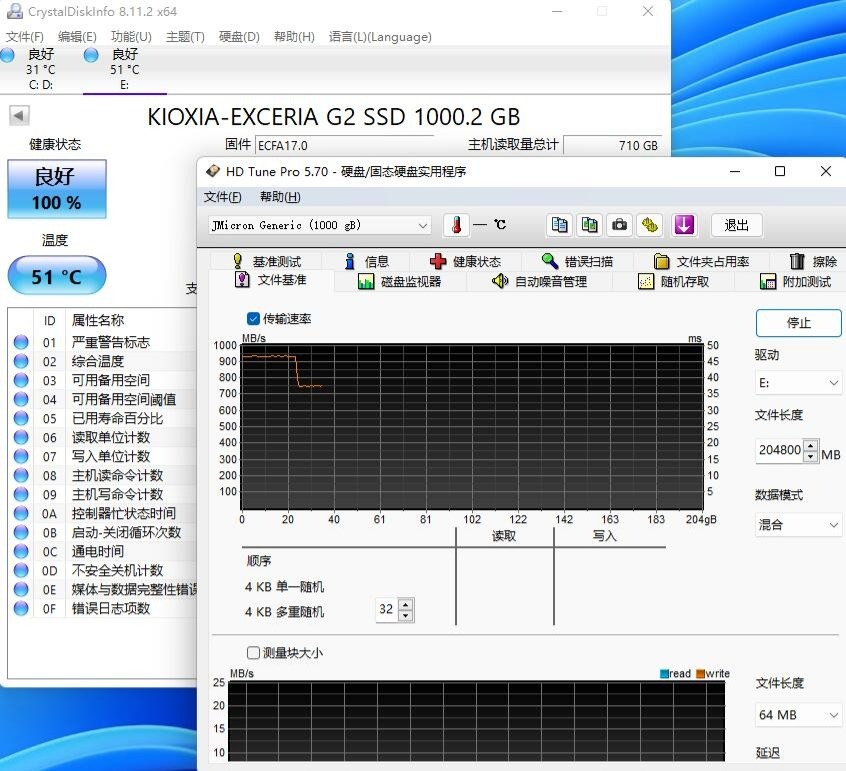Click the 退出 exit button
846x771 pixels.
click(x=736, y=225)
